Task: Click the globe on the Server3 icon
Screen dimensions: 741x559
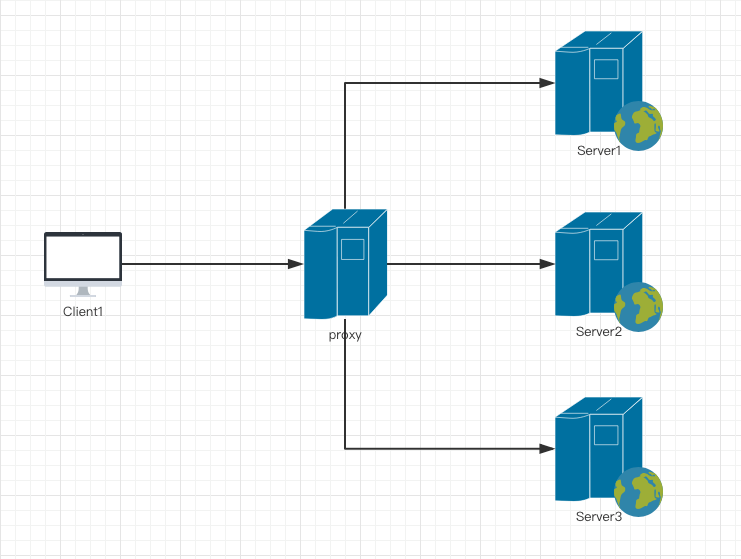Action: 638,491
